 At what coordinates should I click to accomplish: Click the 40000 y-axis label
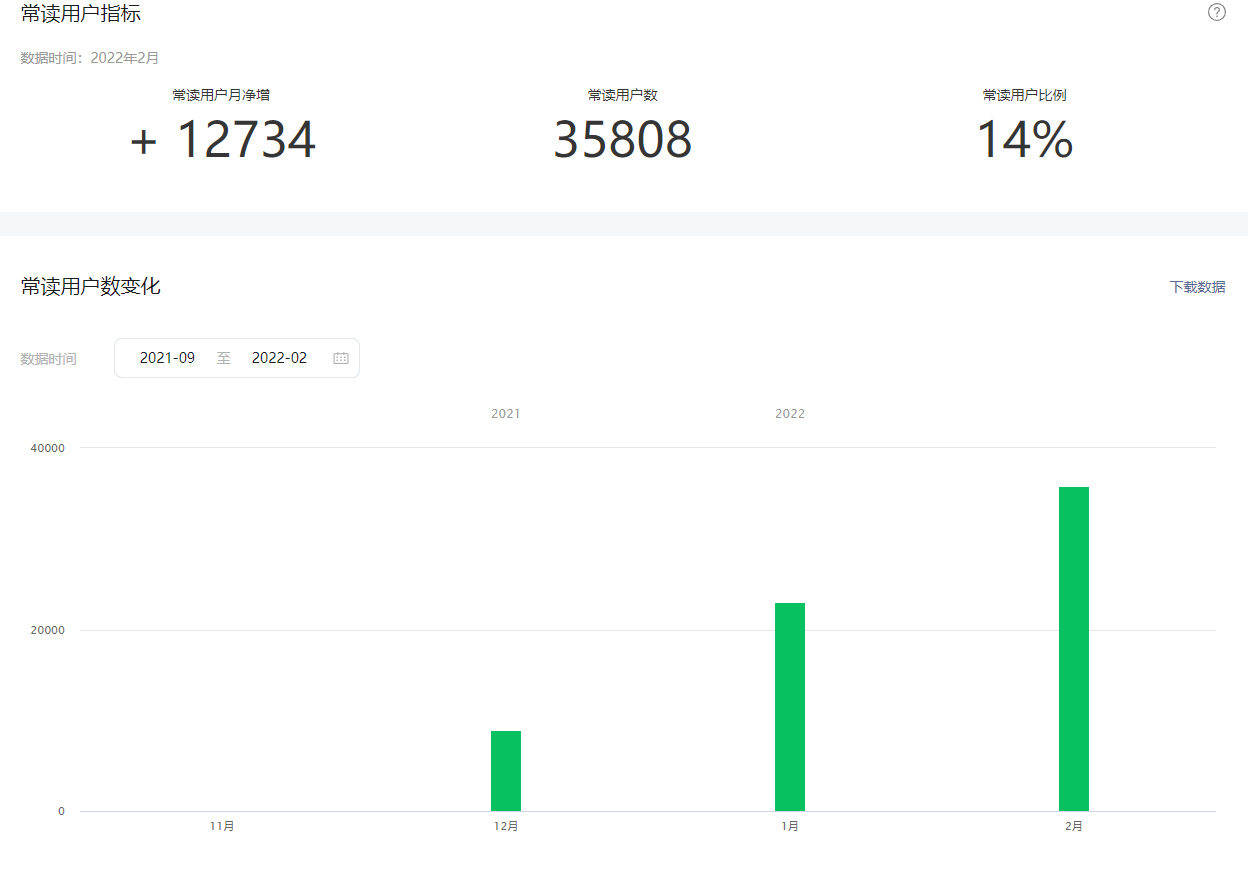pos(50,448)
